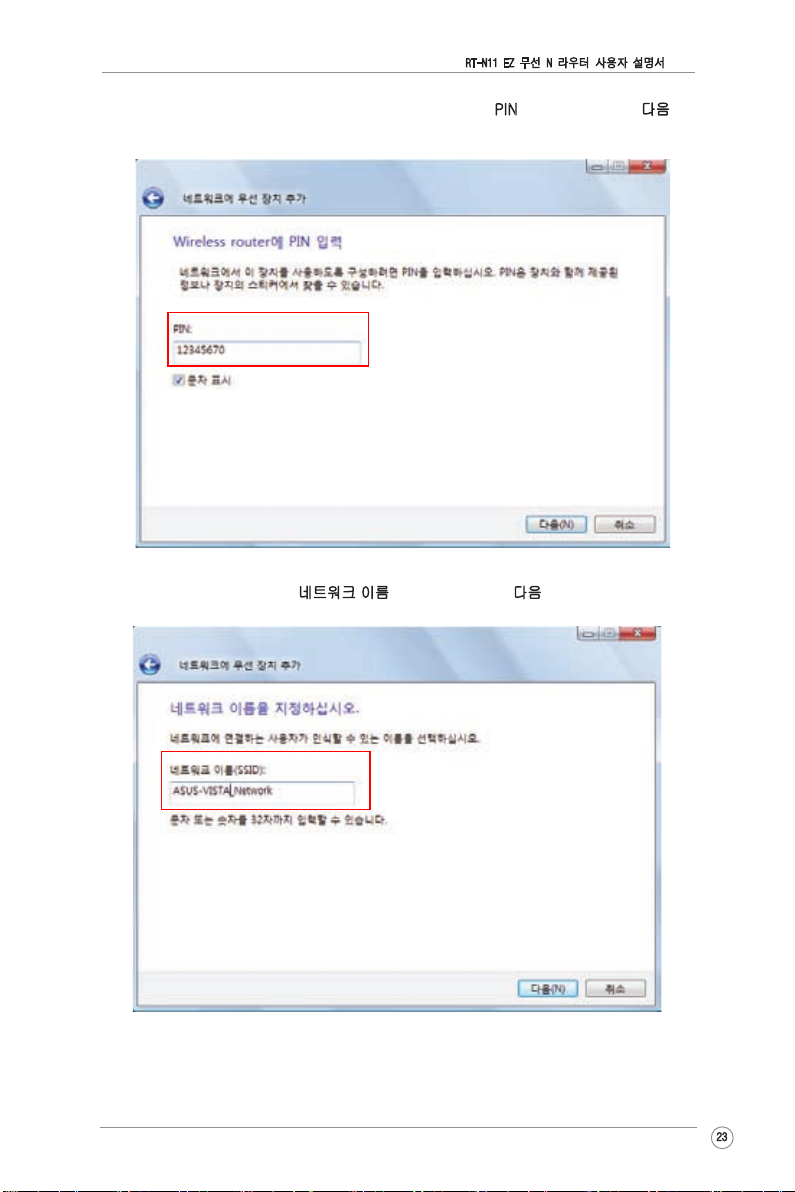Click the RT-N11 EZ manual header text

coord(565,62)
